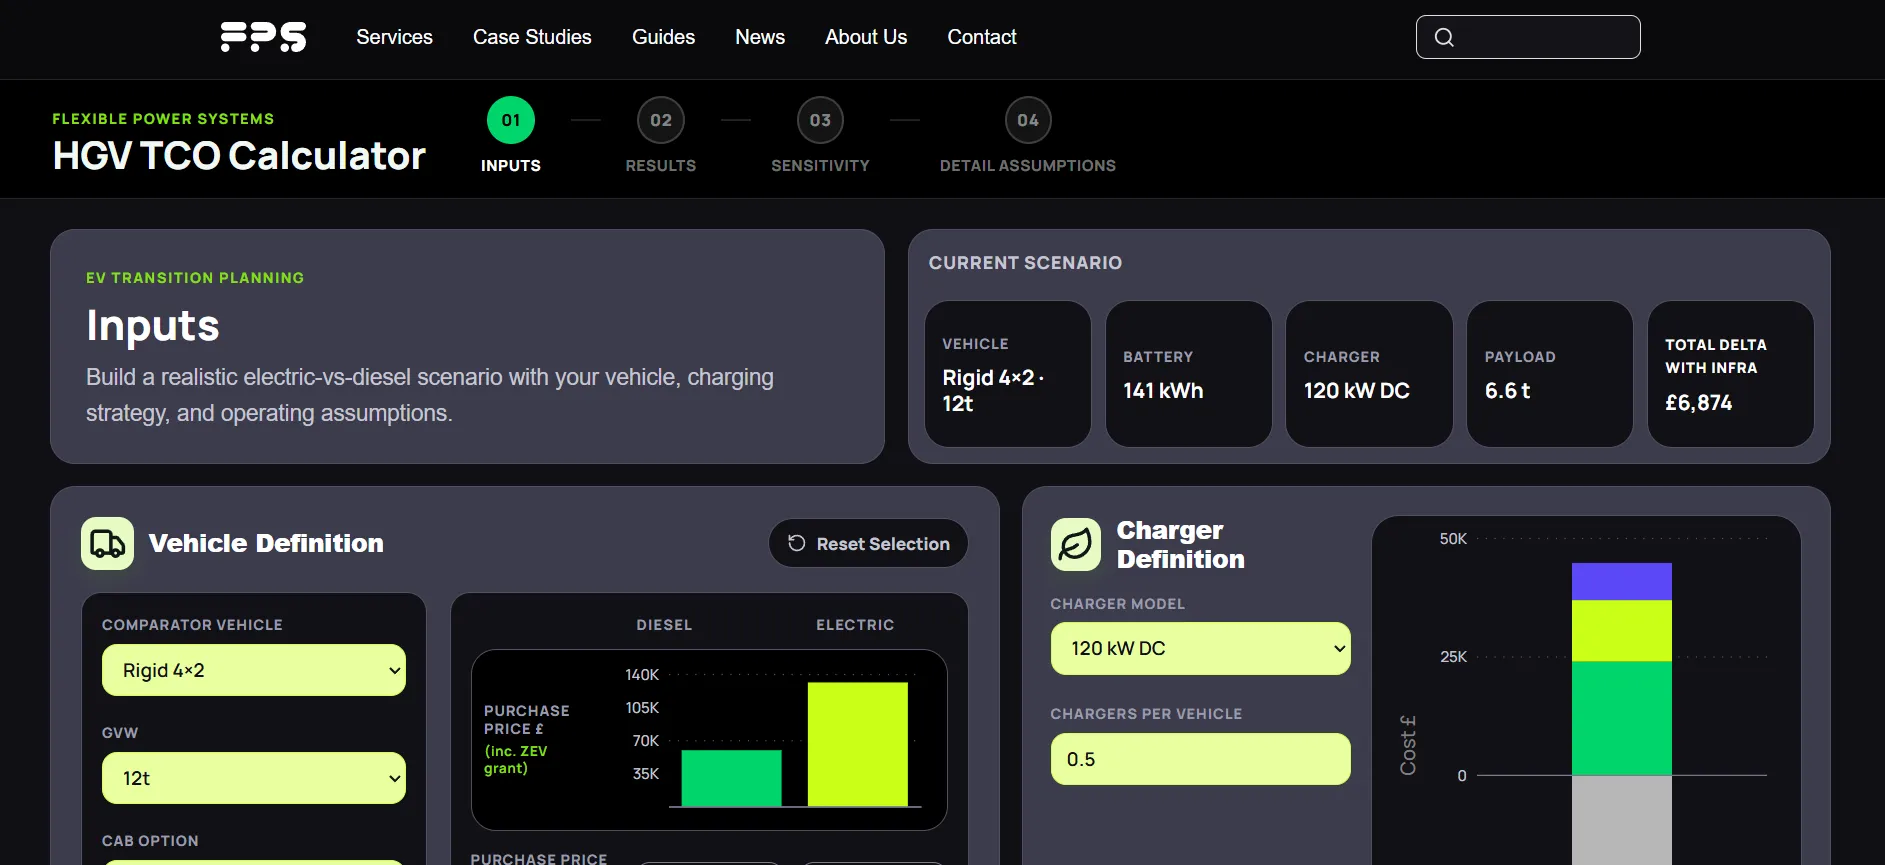Open the About Us page
Screen dimensions: 1885x865
click(x=866, y=37)
